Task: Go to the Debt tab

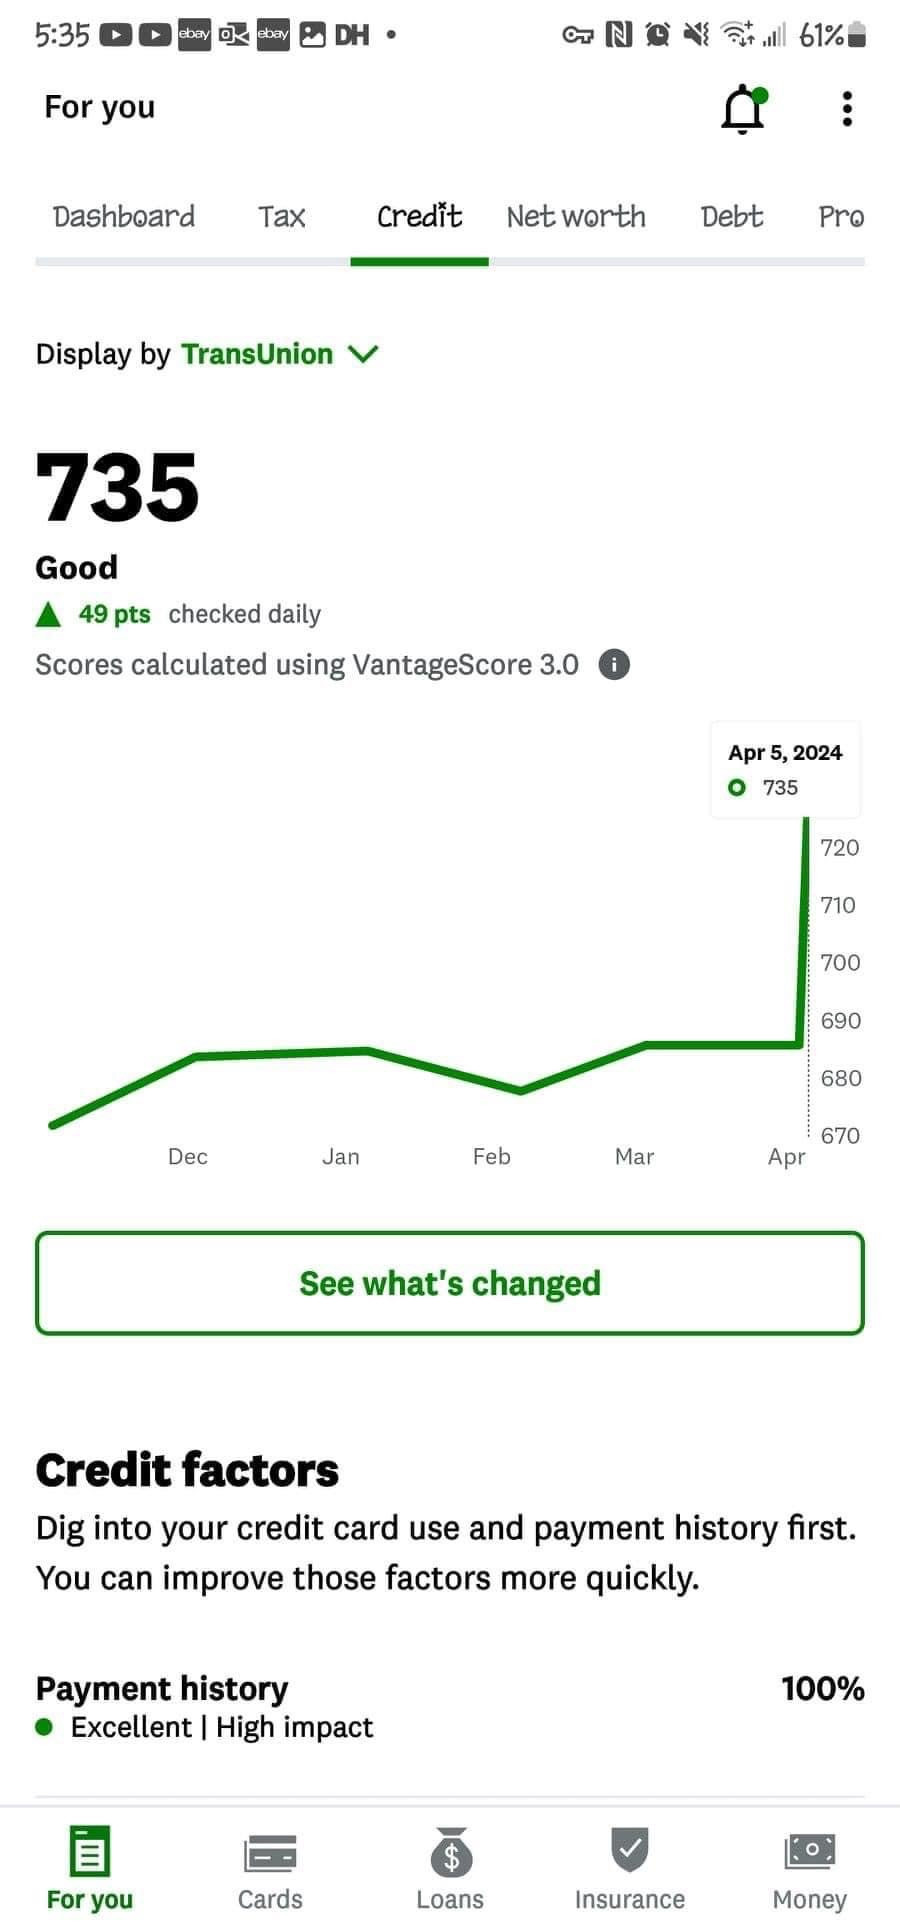Action: 731,217
